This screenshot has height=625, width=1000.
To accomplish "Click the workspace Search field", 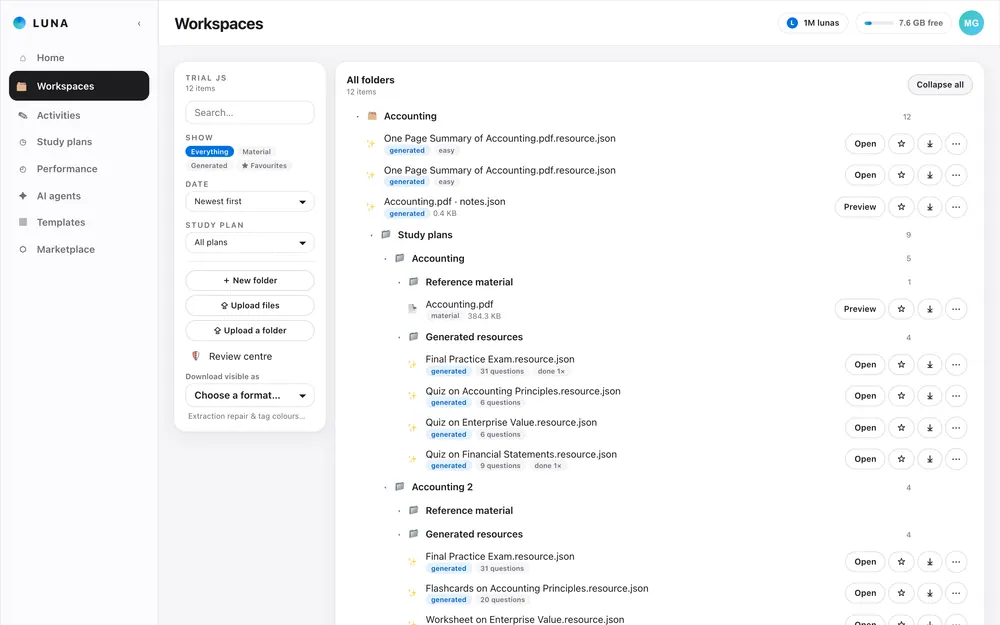I will point(250,113).
